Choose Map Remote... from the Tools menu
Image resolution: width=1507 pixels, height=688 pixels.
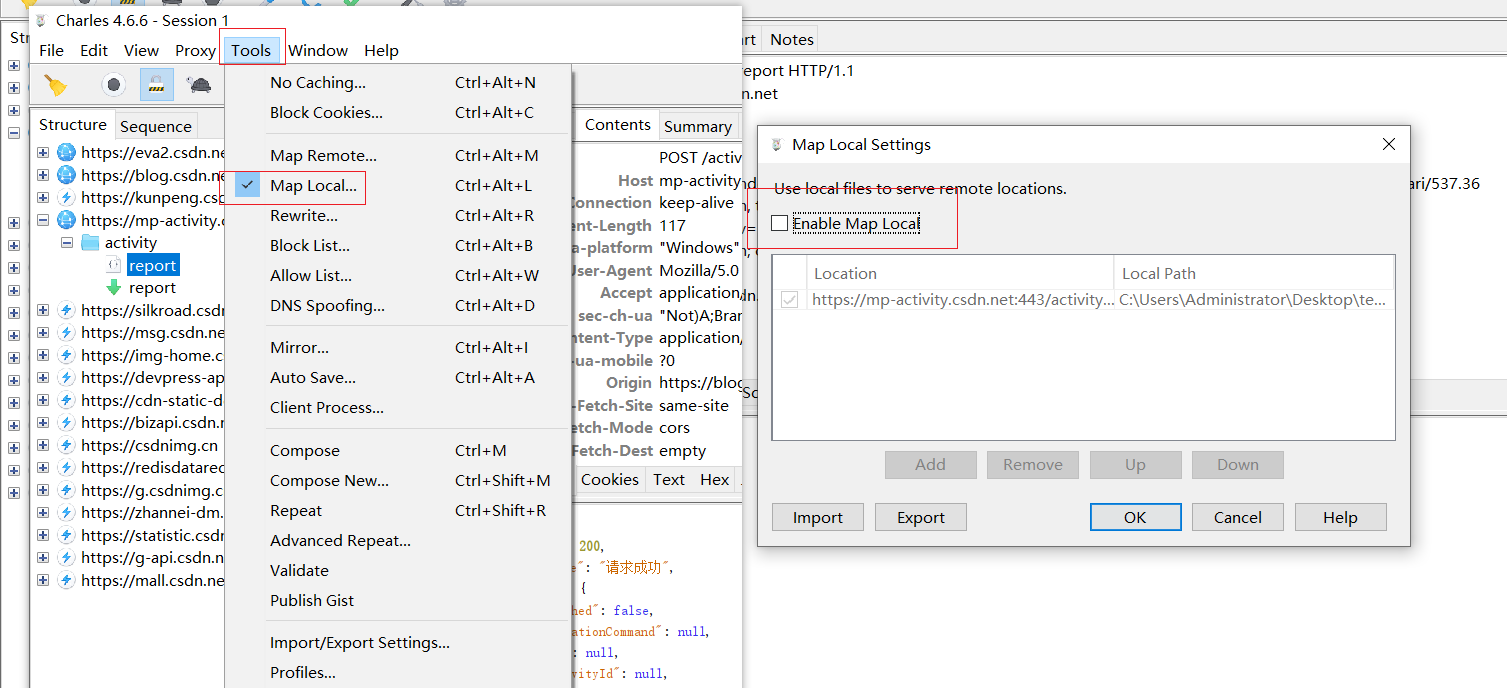click(x=398, y=155)
